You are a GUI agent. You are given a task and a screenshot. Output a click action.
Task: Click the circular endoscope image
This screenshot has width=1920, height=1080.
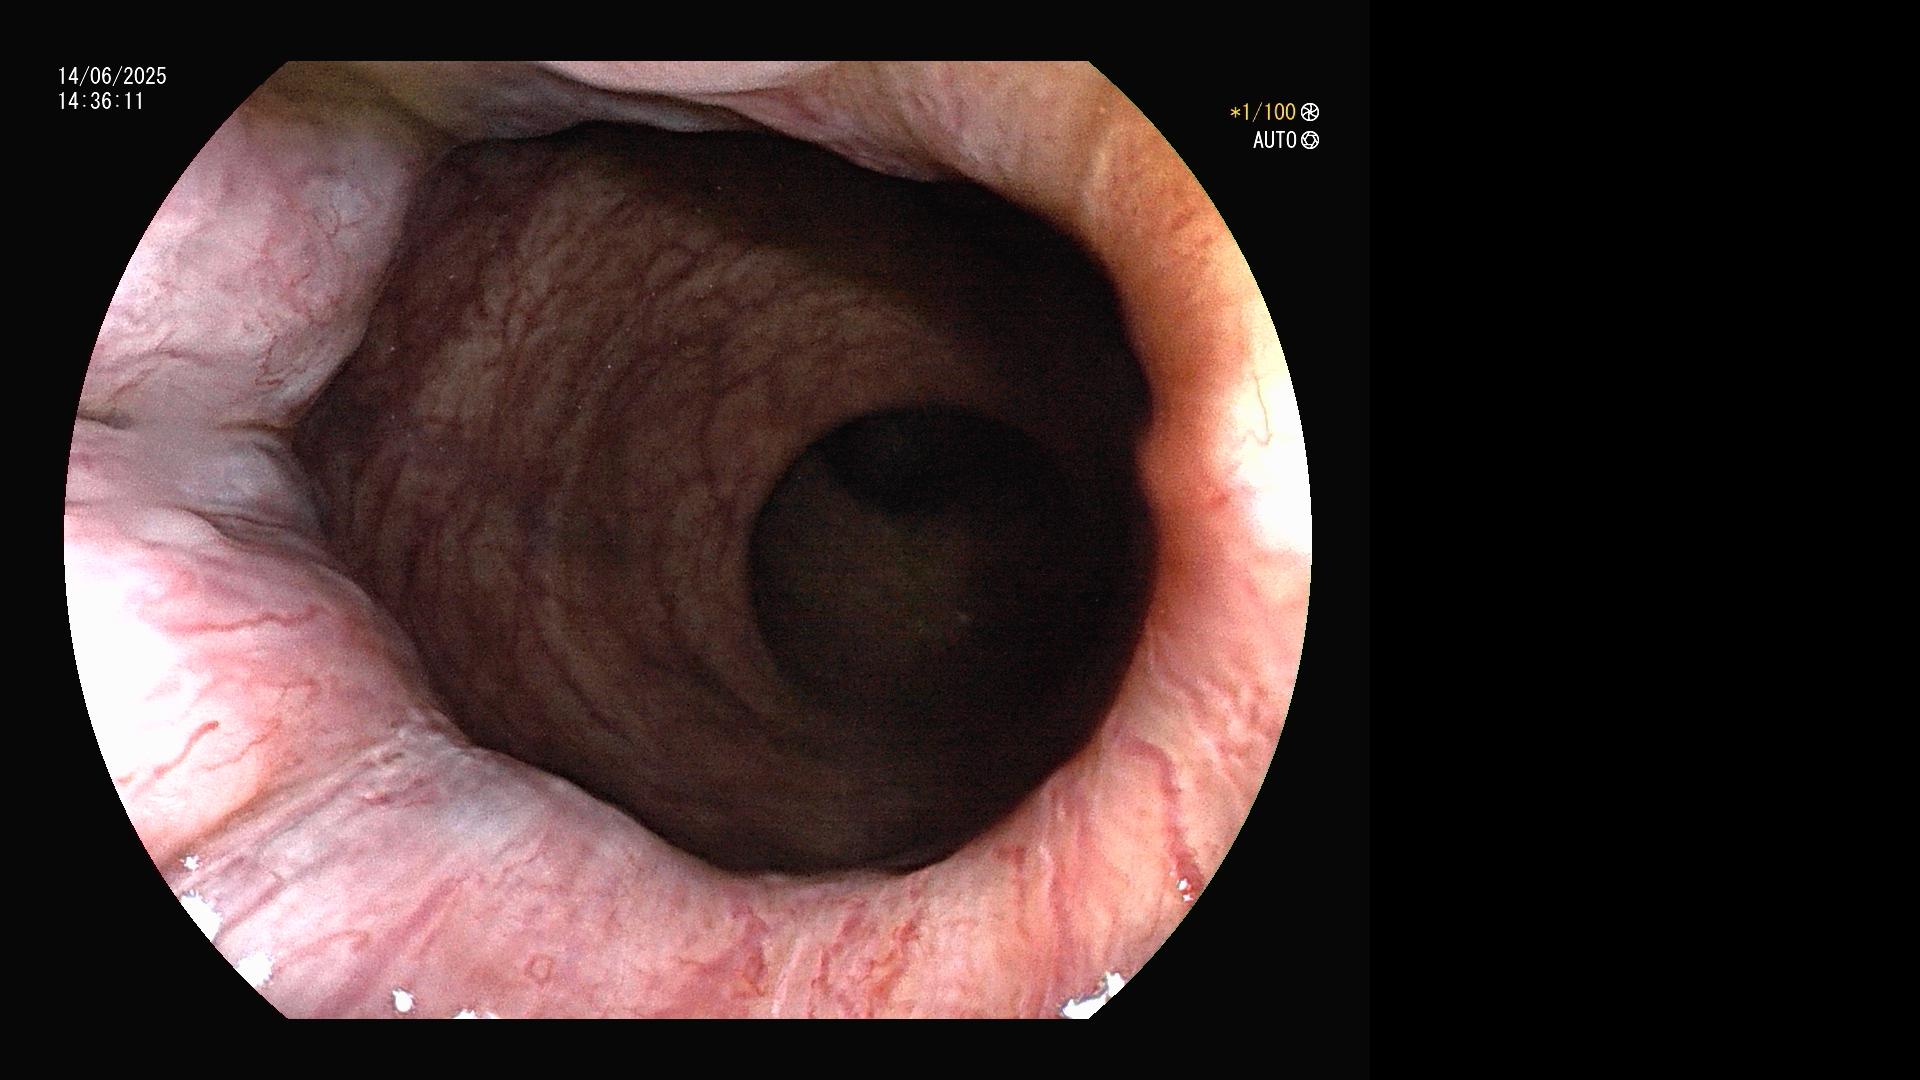688,540
